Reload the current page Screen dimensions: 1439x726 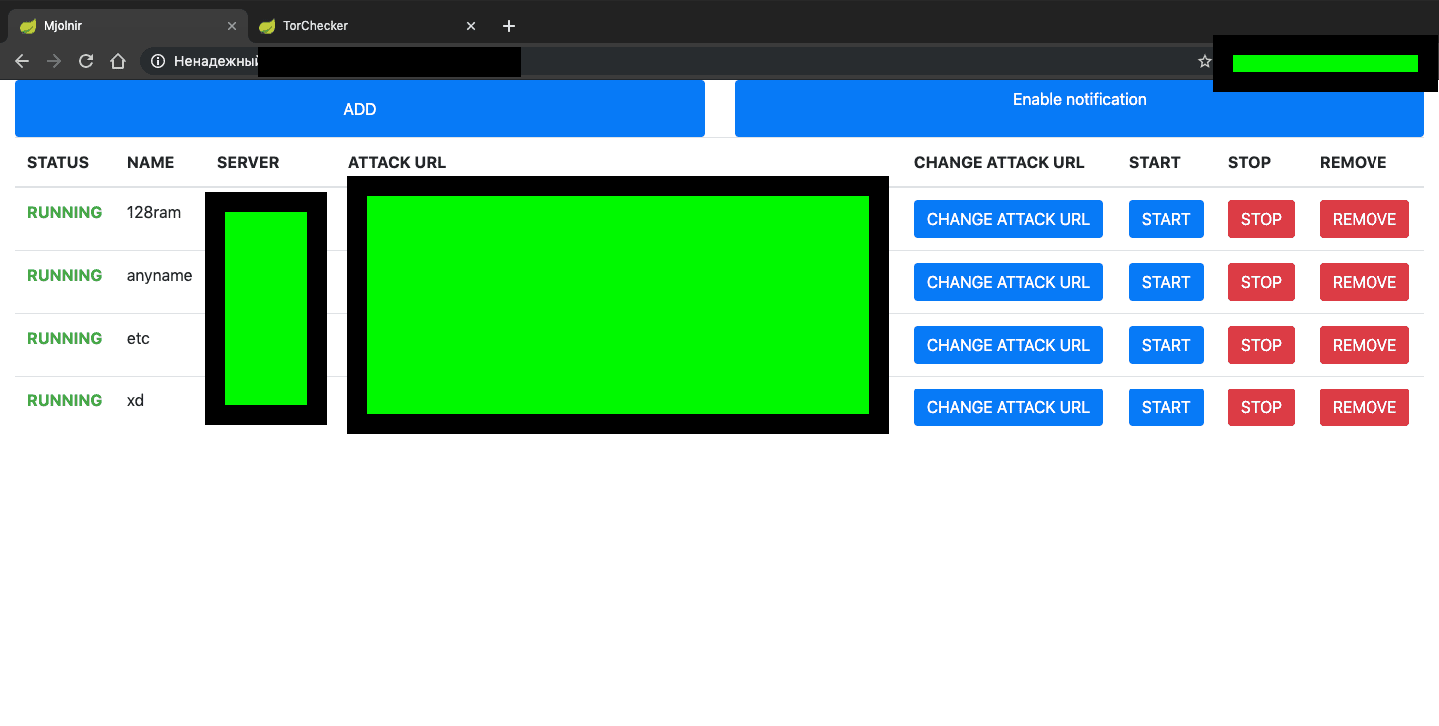[85, 61]
